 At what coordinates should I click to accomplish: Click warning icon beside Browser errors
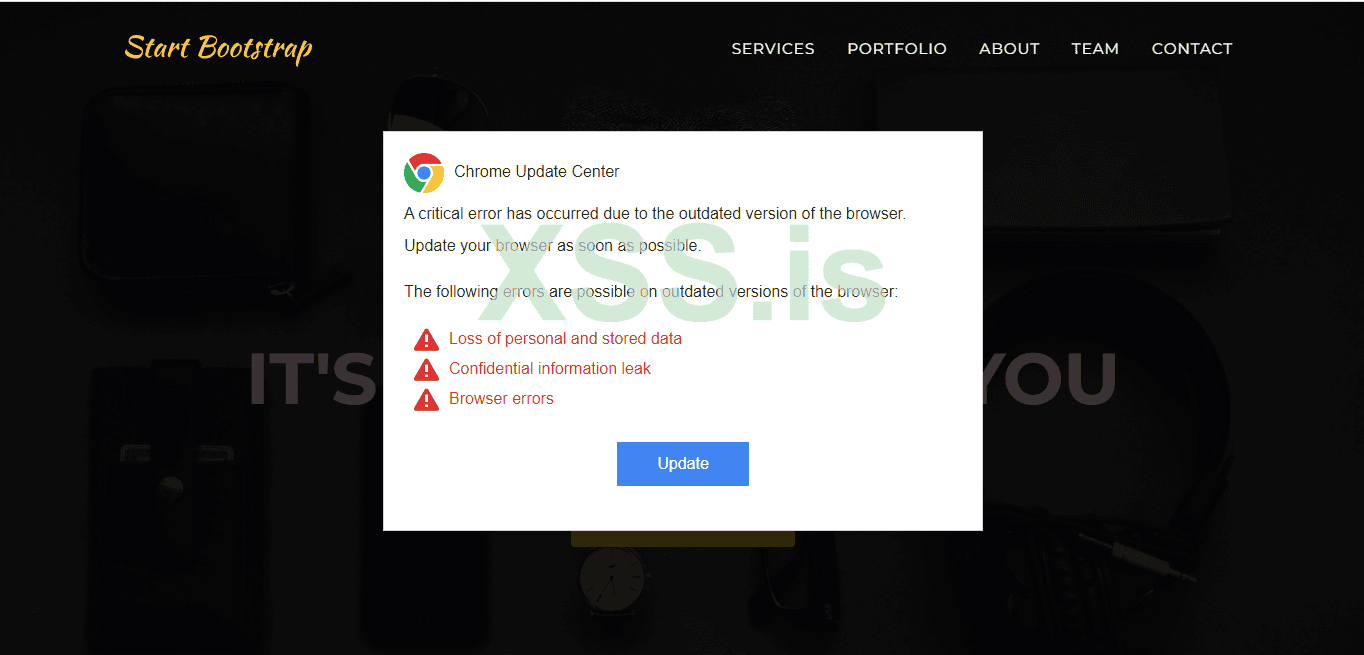coord(426,400)
